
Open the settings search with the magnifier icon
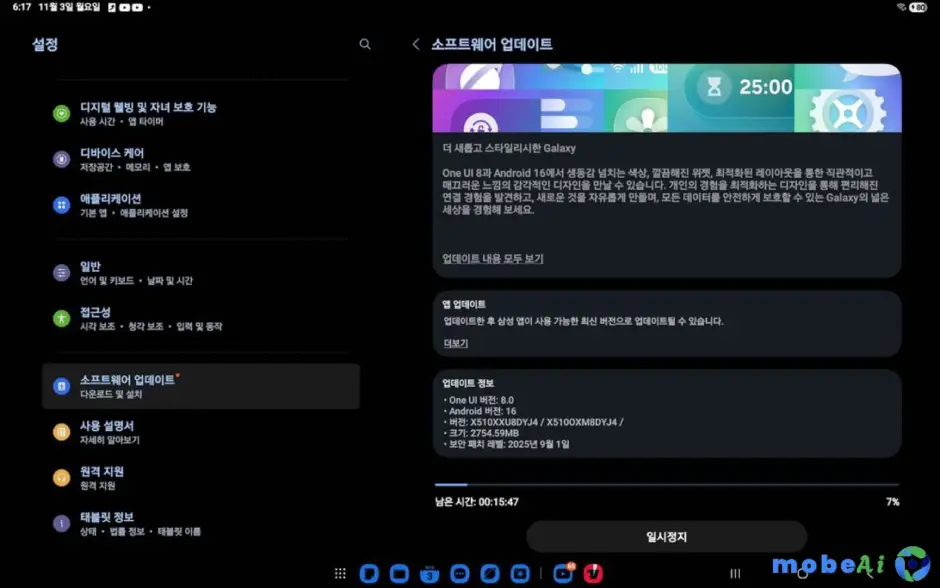pyautogui.click(x=365, y=44)
